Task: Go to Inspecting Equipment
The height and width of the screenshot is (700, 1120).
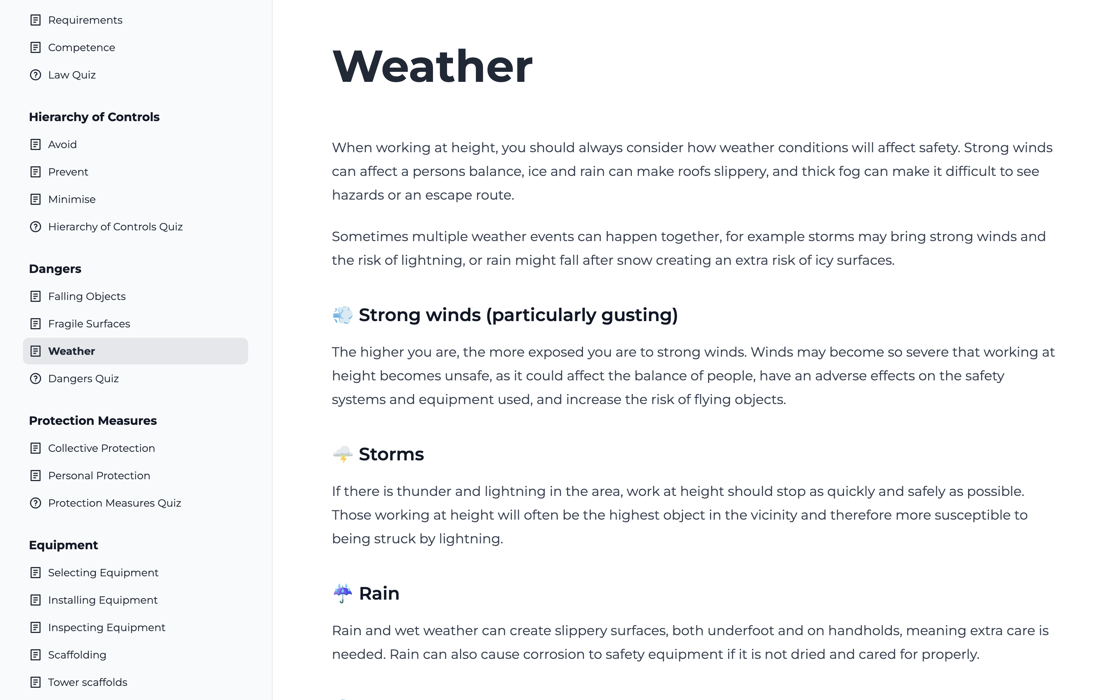Action: (106, 628)
